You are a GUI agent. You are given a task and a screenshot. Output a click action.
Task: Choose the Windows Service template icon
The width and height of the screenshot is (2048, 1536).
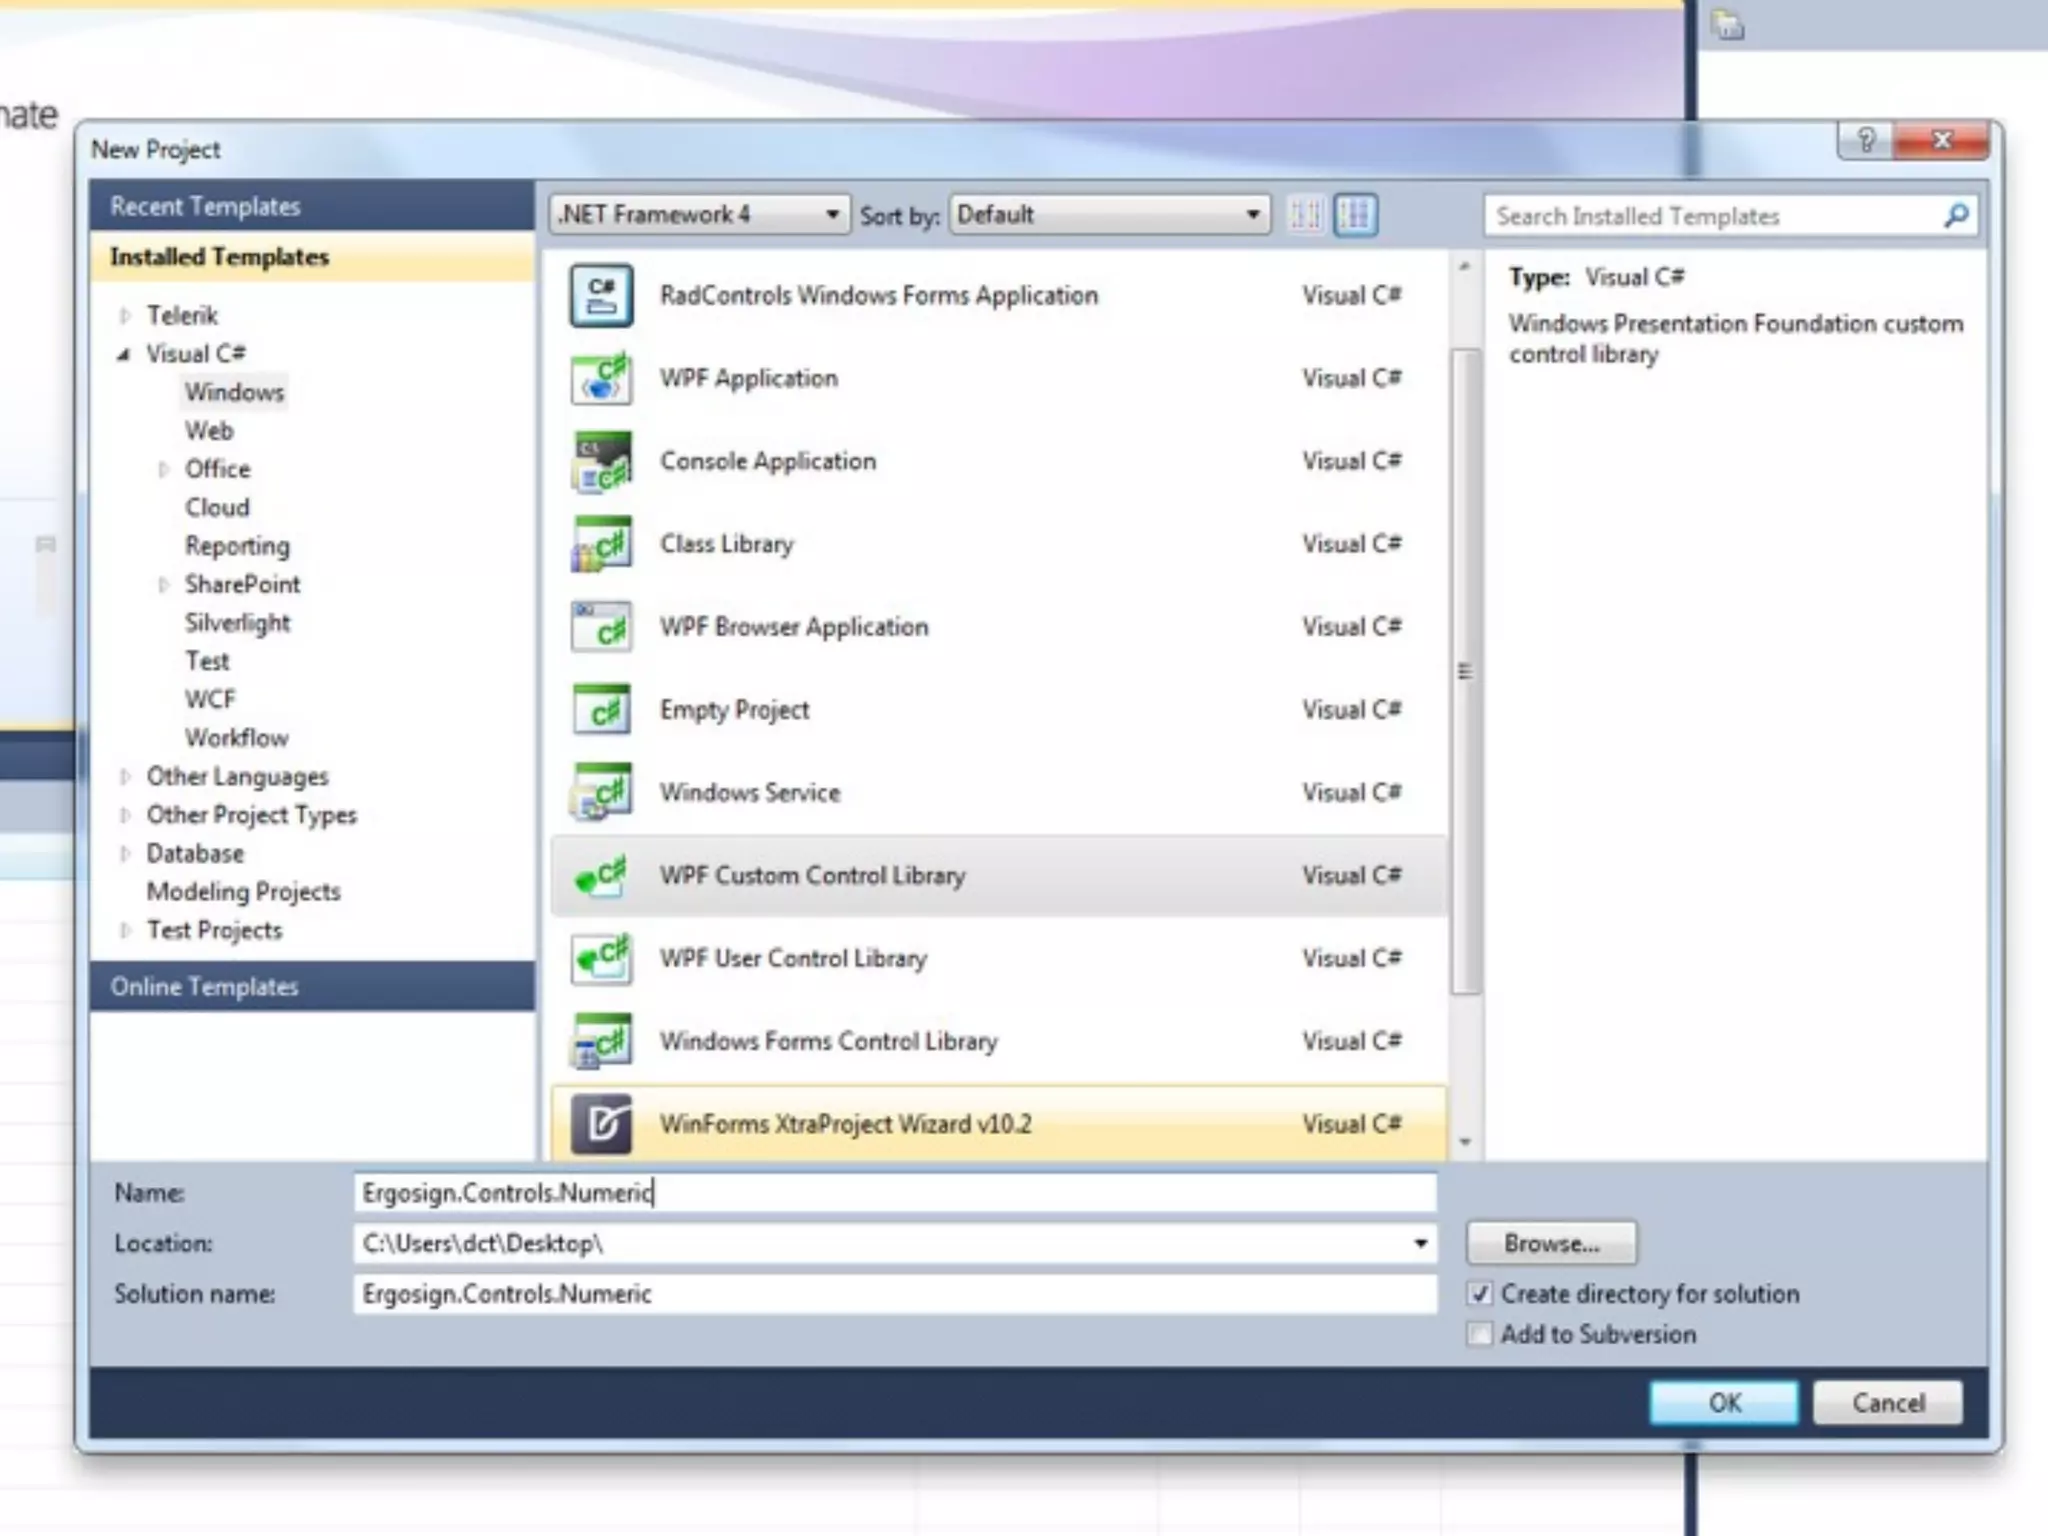click(x=601, y=793)
